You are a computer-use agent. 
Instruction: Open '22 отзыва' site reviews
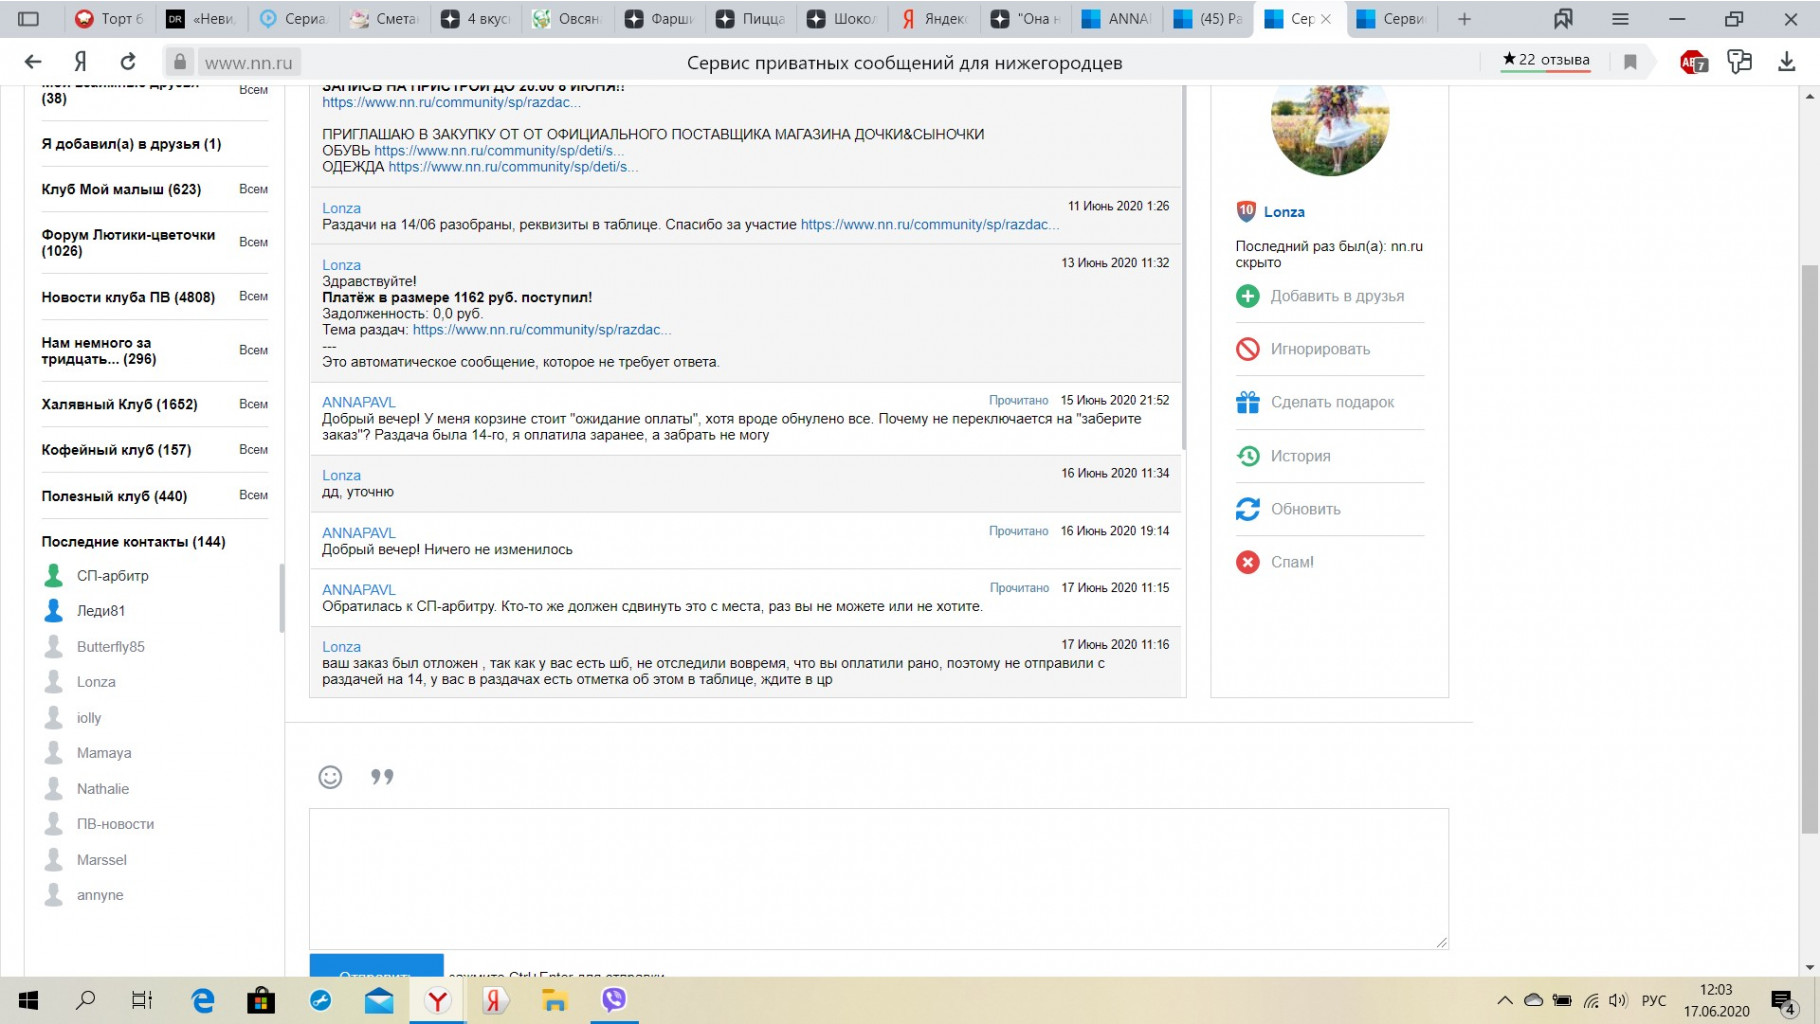click(1546, 60)
